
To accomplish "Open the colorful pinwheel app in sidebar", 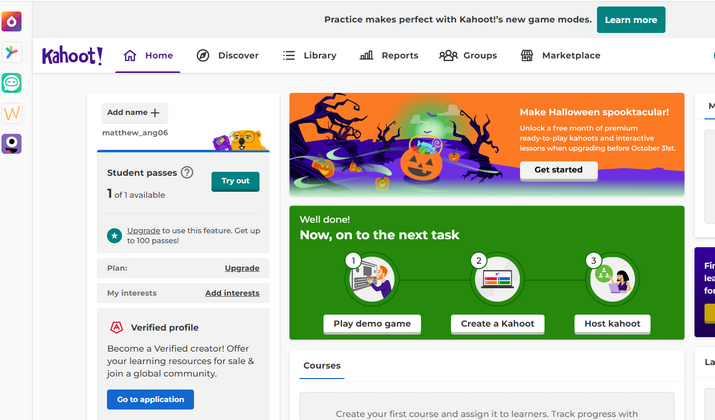I will [x=11, y=52].
